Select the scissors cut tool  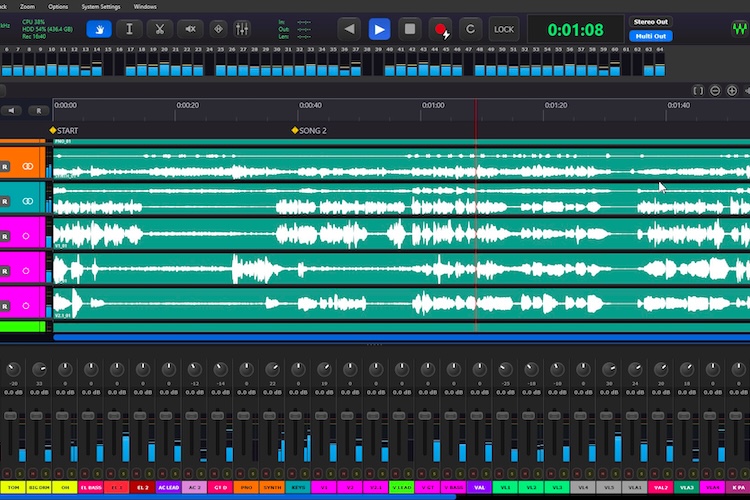(x=159, y=29)
